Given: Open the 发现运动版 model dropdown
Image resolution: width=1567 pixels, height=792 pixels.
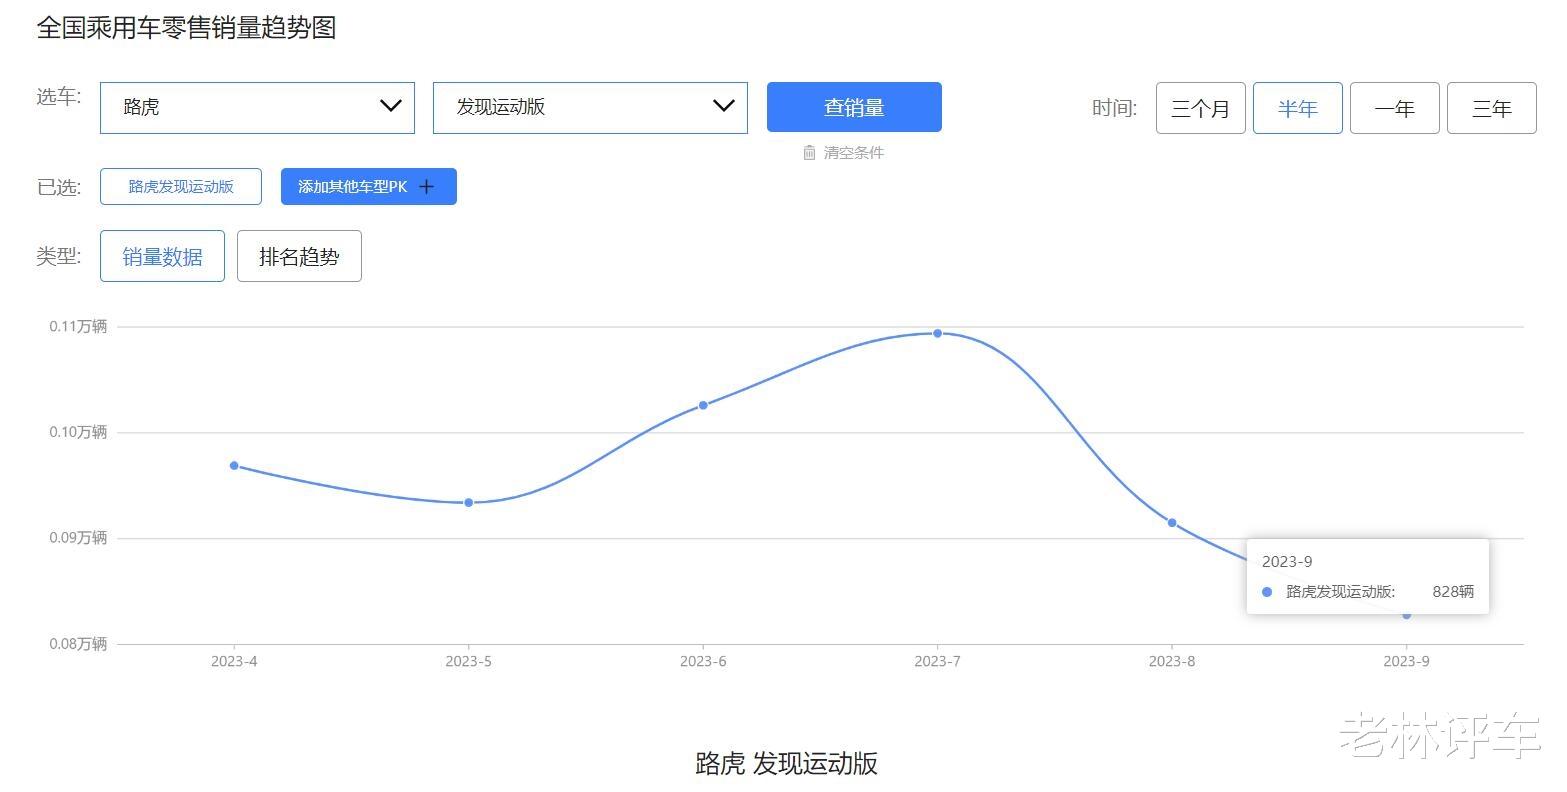Looking at the screenshot, I should click(590, 108).
